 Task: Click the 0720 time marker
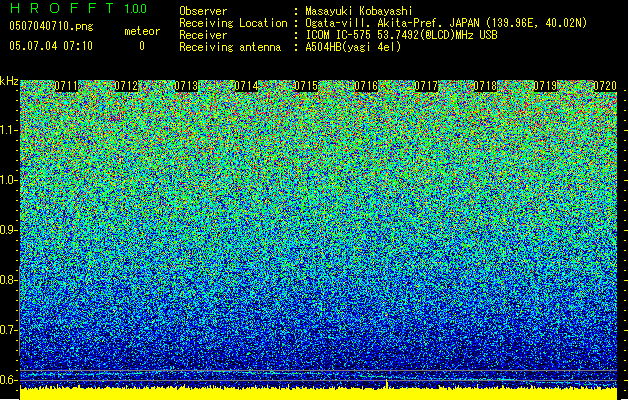point(605,86)
